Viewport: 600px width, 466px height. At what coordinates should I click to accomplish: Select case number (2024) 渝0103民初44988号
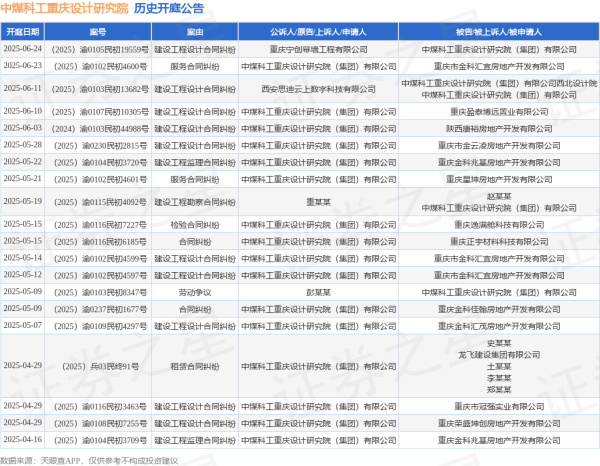tap(100, 129)
